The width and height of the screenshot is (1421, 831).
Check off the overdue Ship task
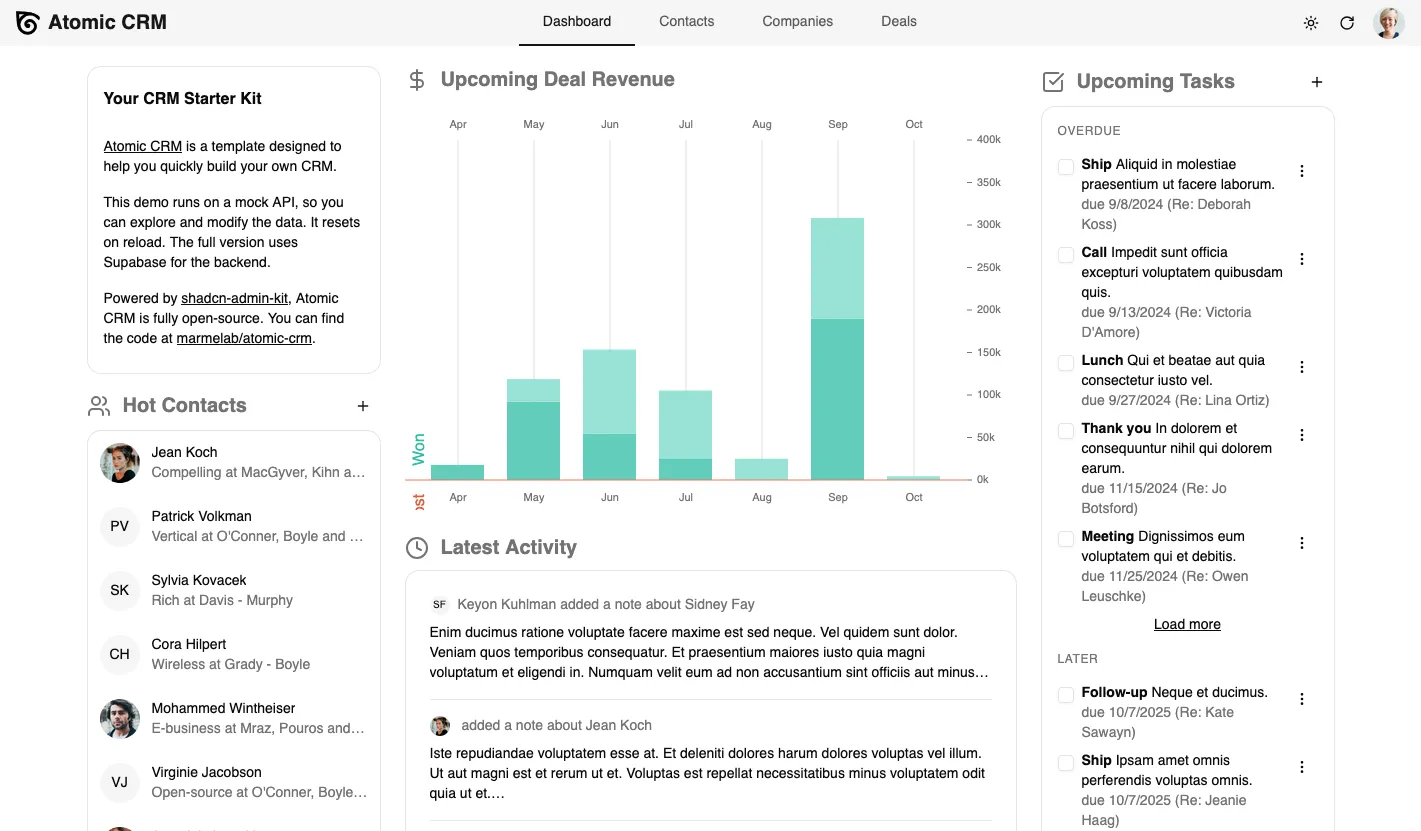point(1065,167)
